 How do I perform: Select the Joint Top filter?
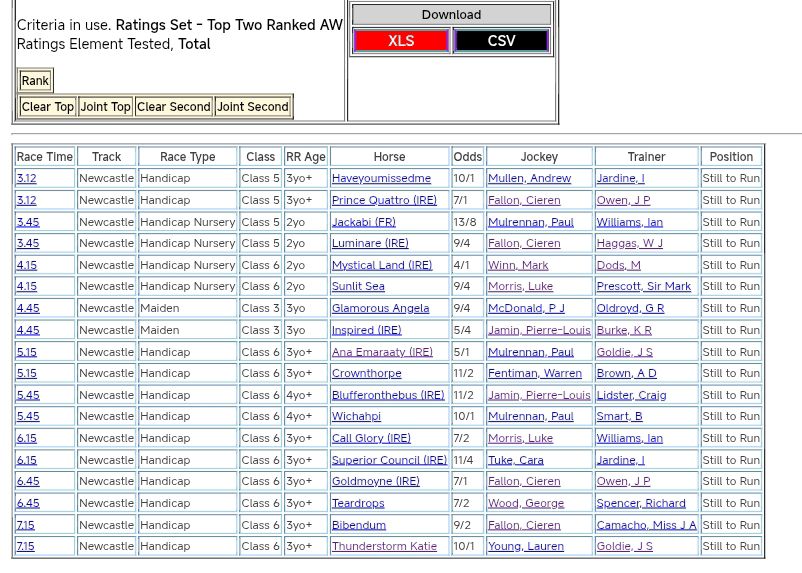coord(105,107)
